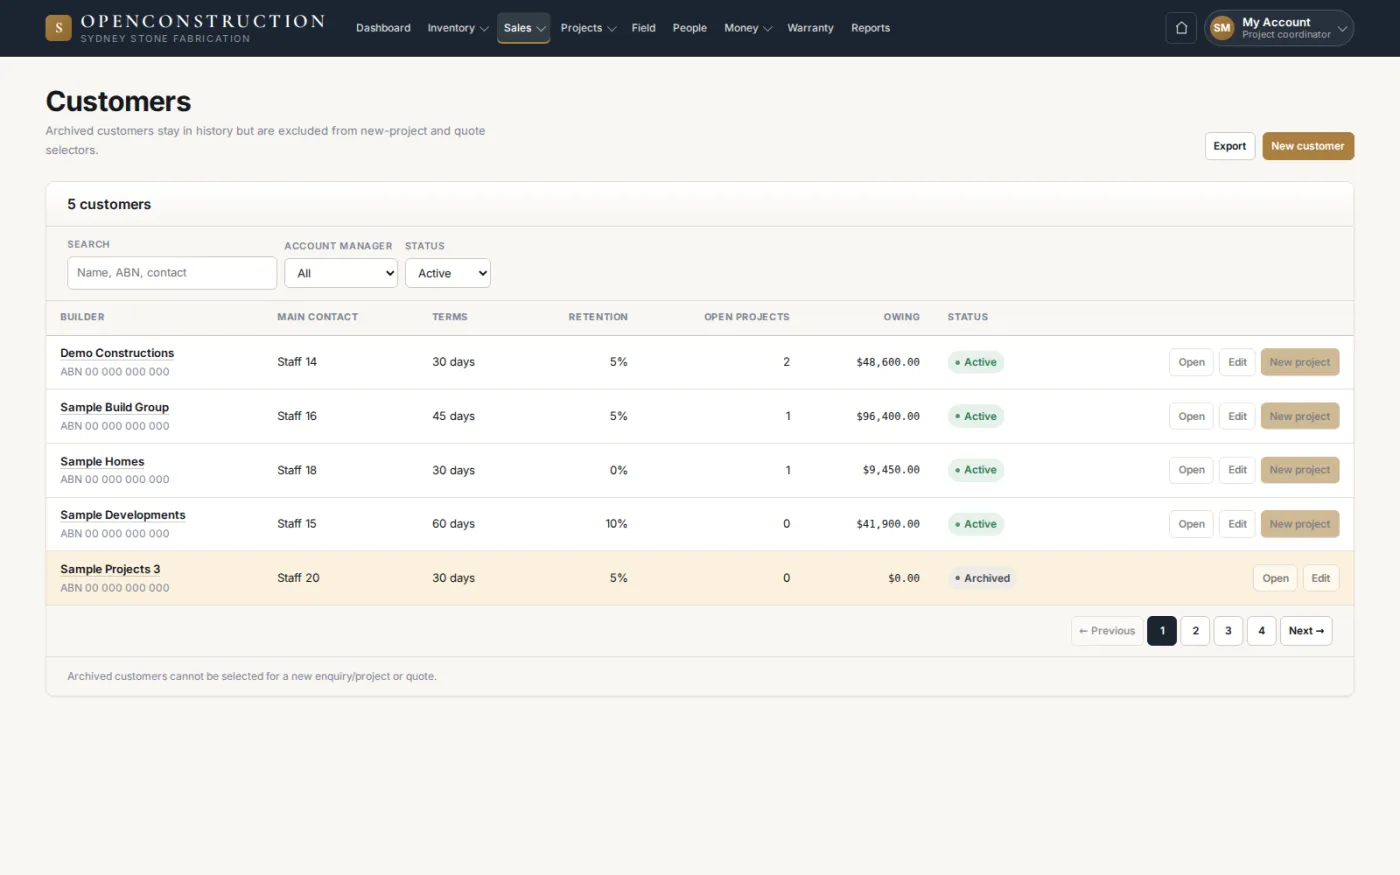The width and height of the screenshot is (1400, 875).
Task: Go to pagination page 4
Action: (1261, 631)
